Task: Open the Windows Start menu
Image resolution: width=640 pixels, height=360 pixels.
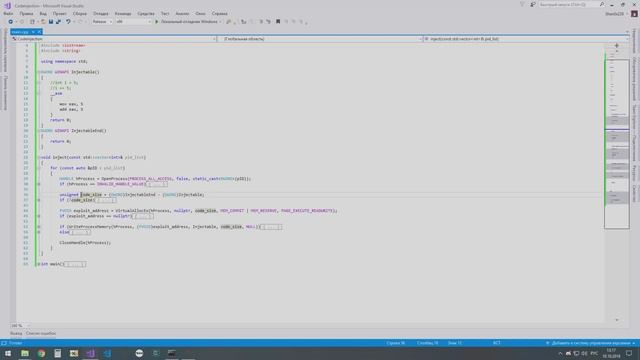Action: pos(8,353)
